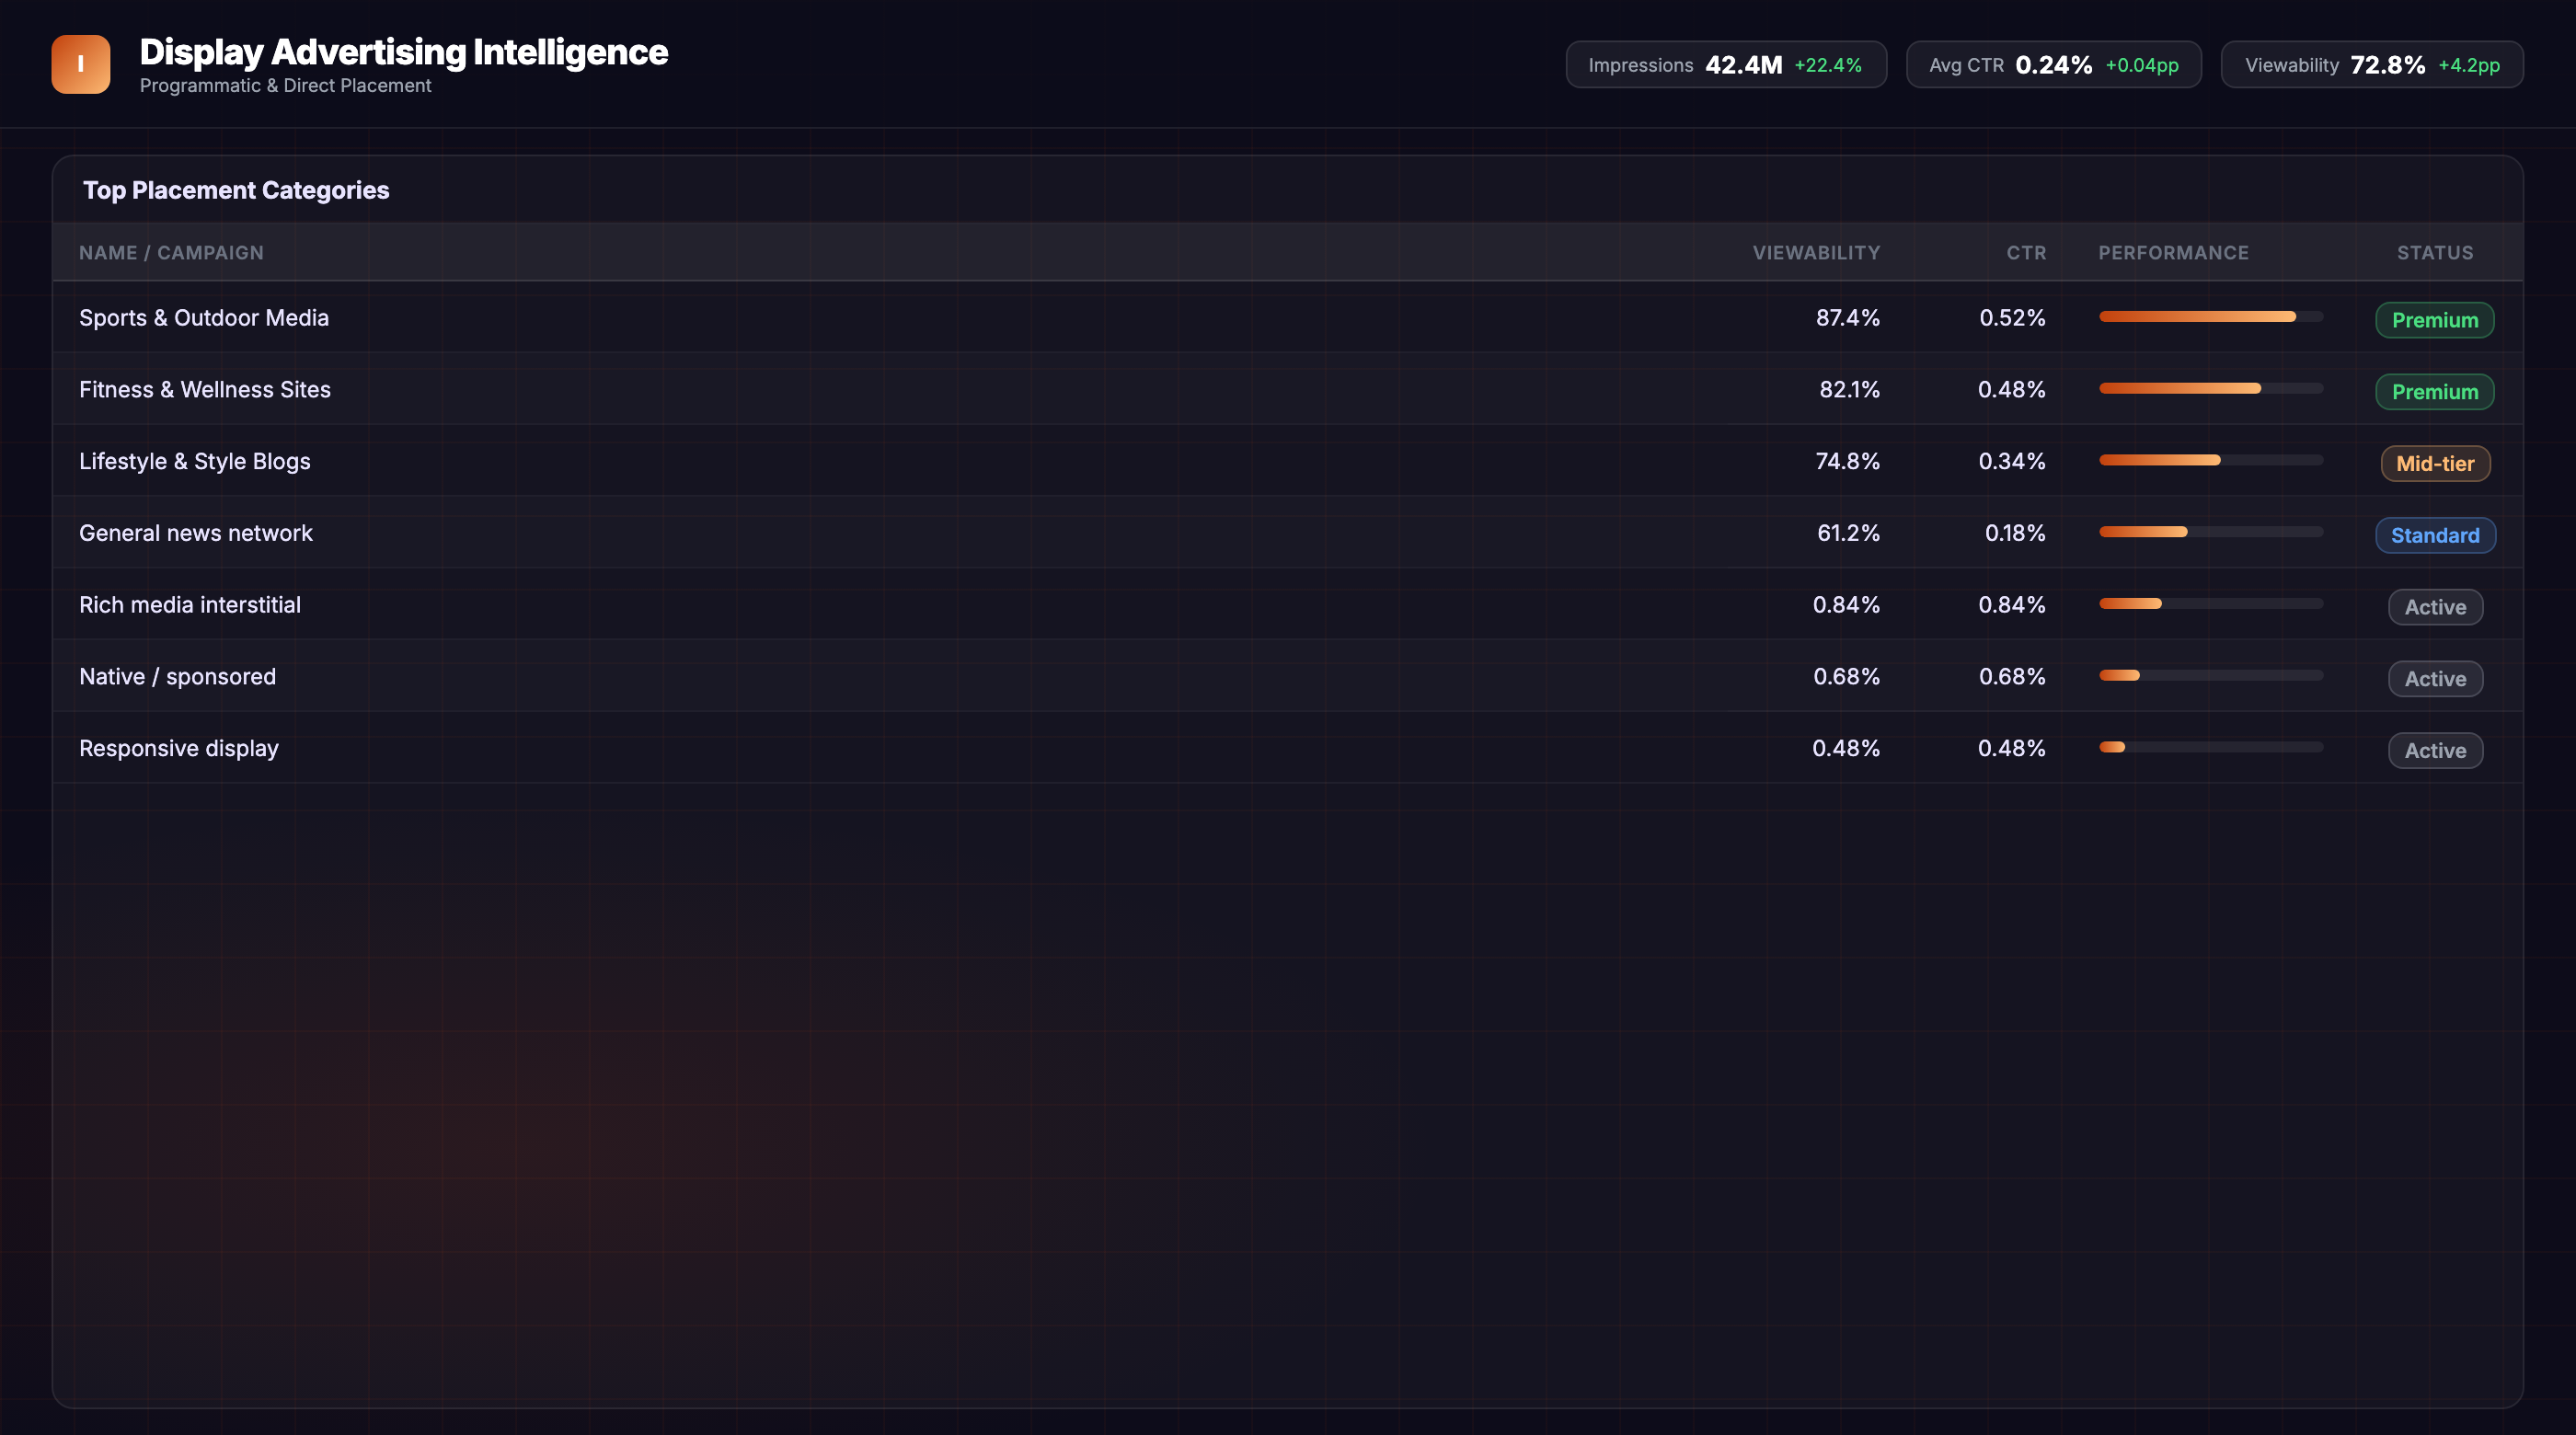The image size is (2576, 1435).
Task: Click the Lifestyle & Style Blogs performance bar
Action: pyautogui.click(x=2211, y=460)
